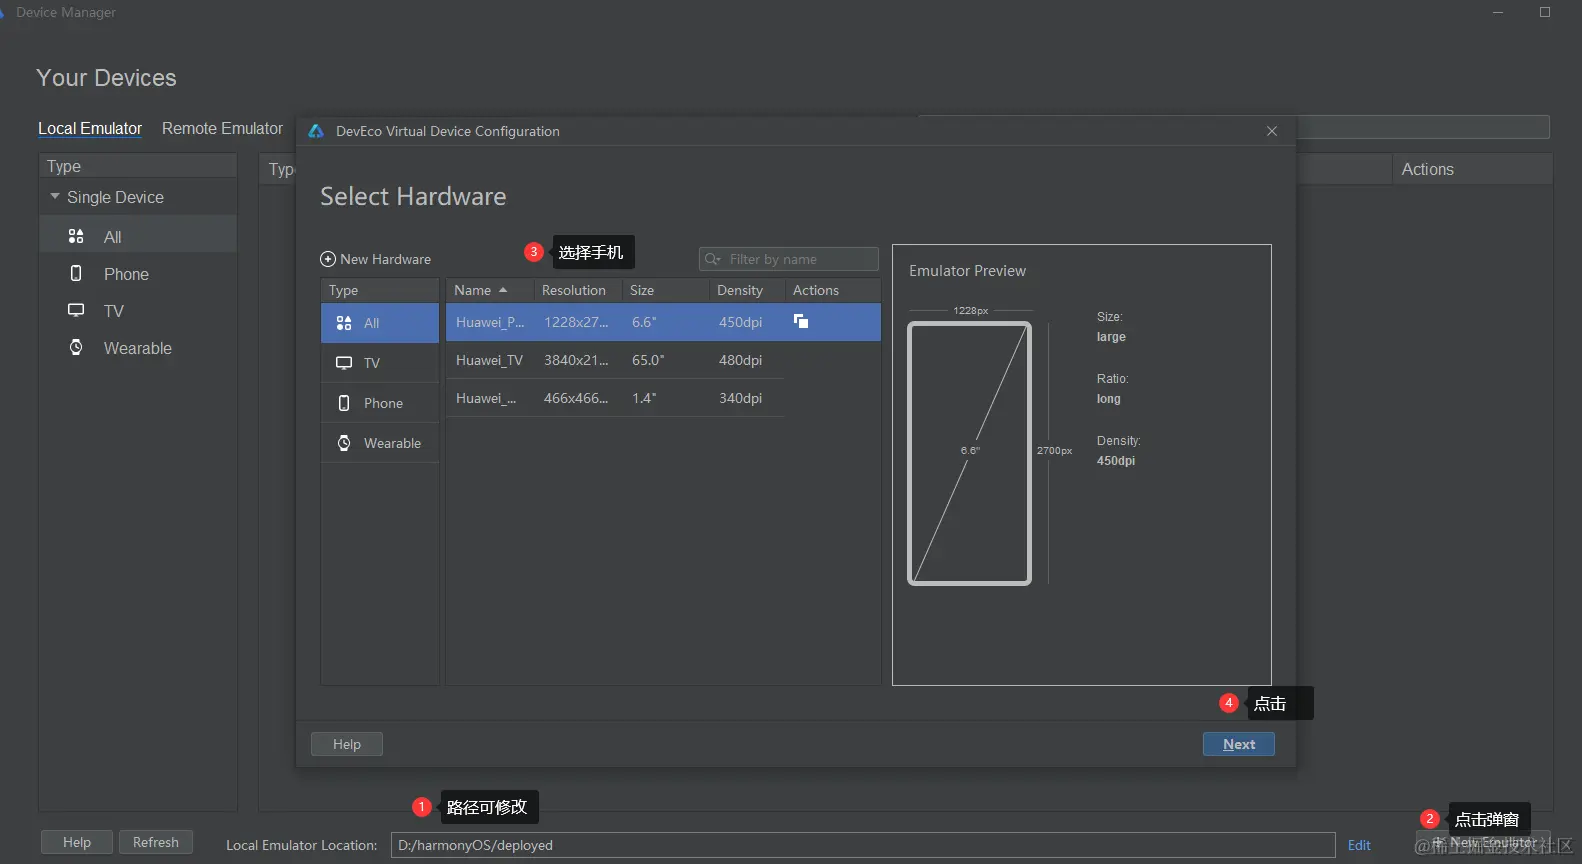
Task: Select Phone icon in Device Manager sidebar
Action: point(76,273)
